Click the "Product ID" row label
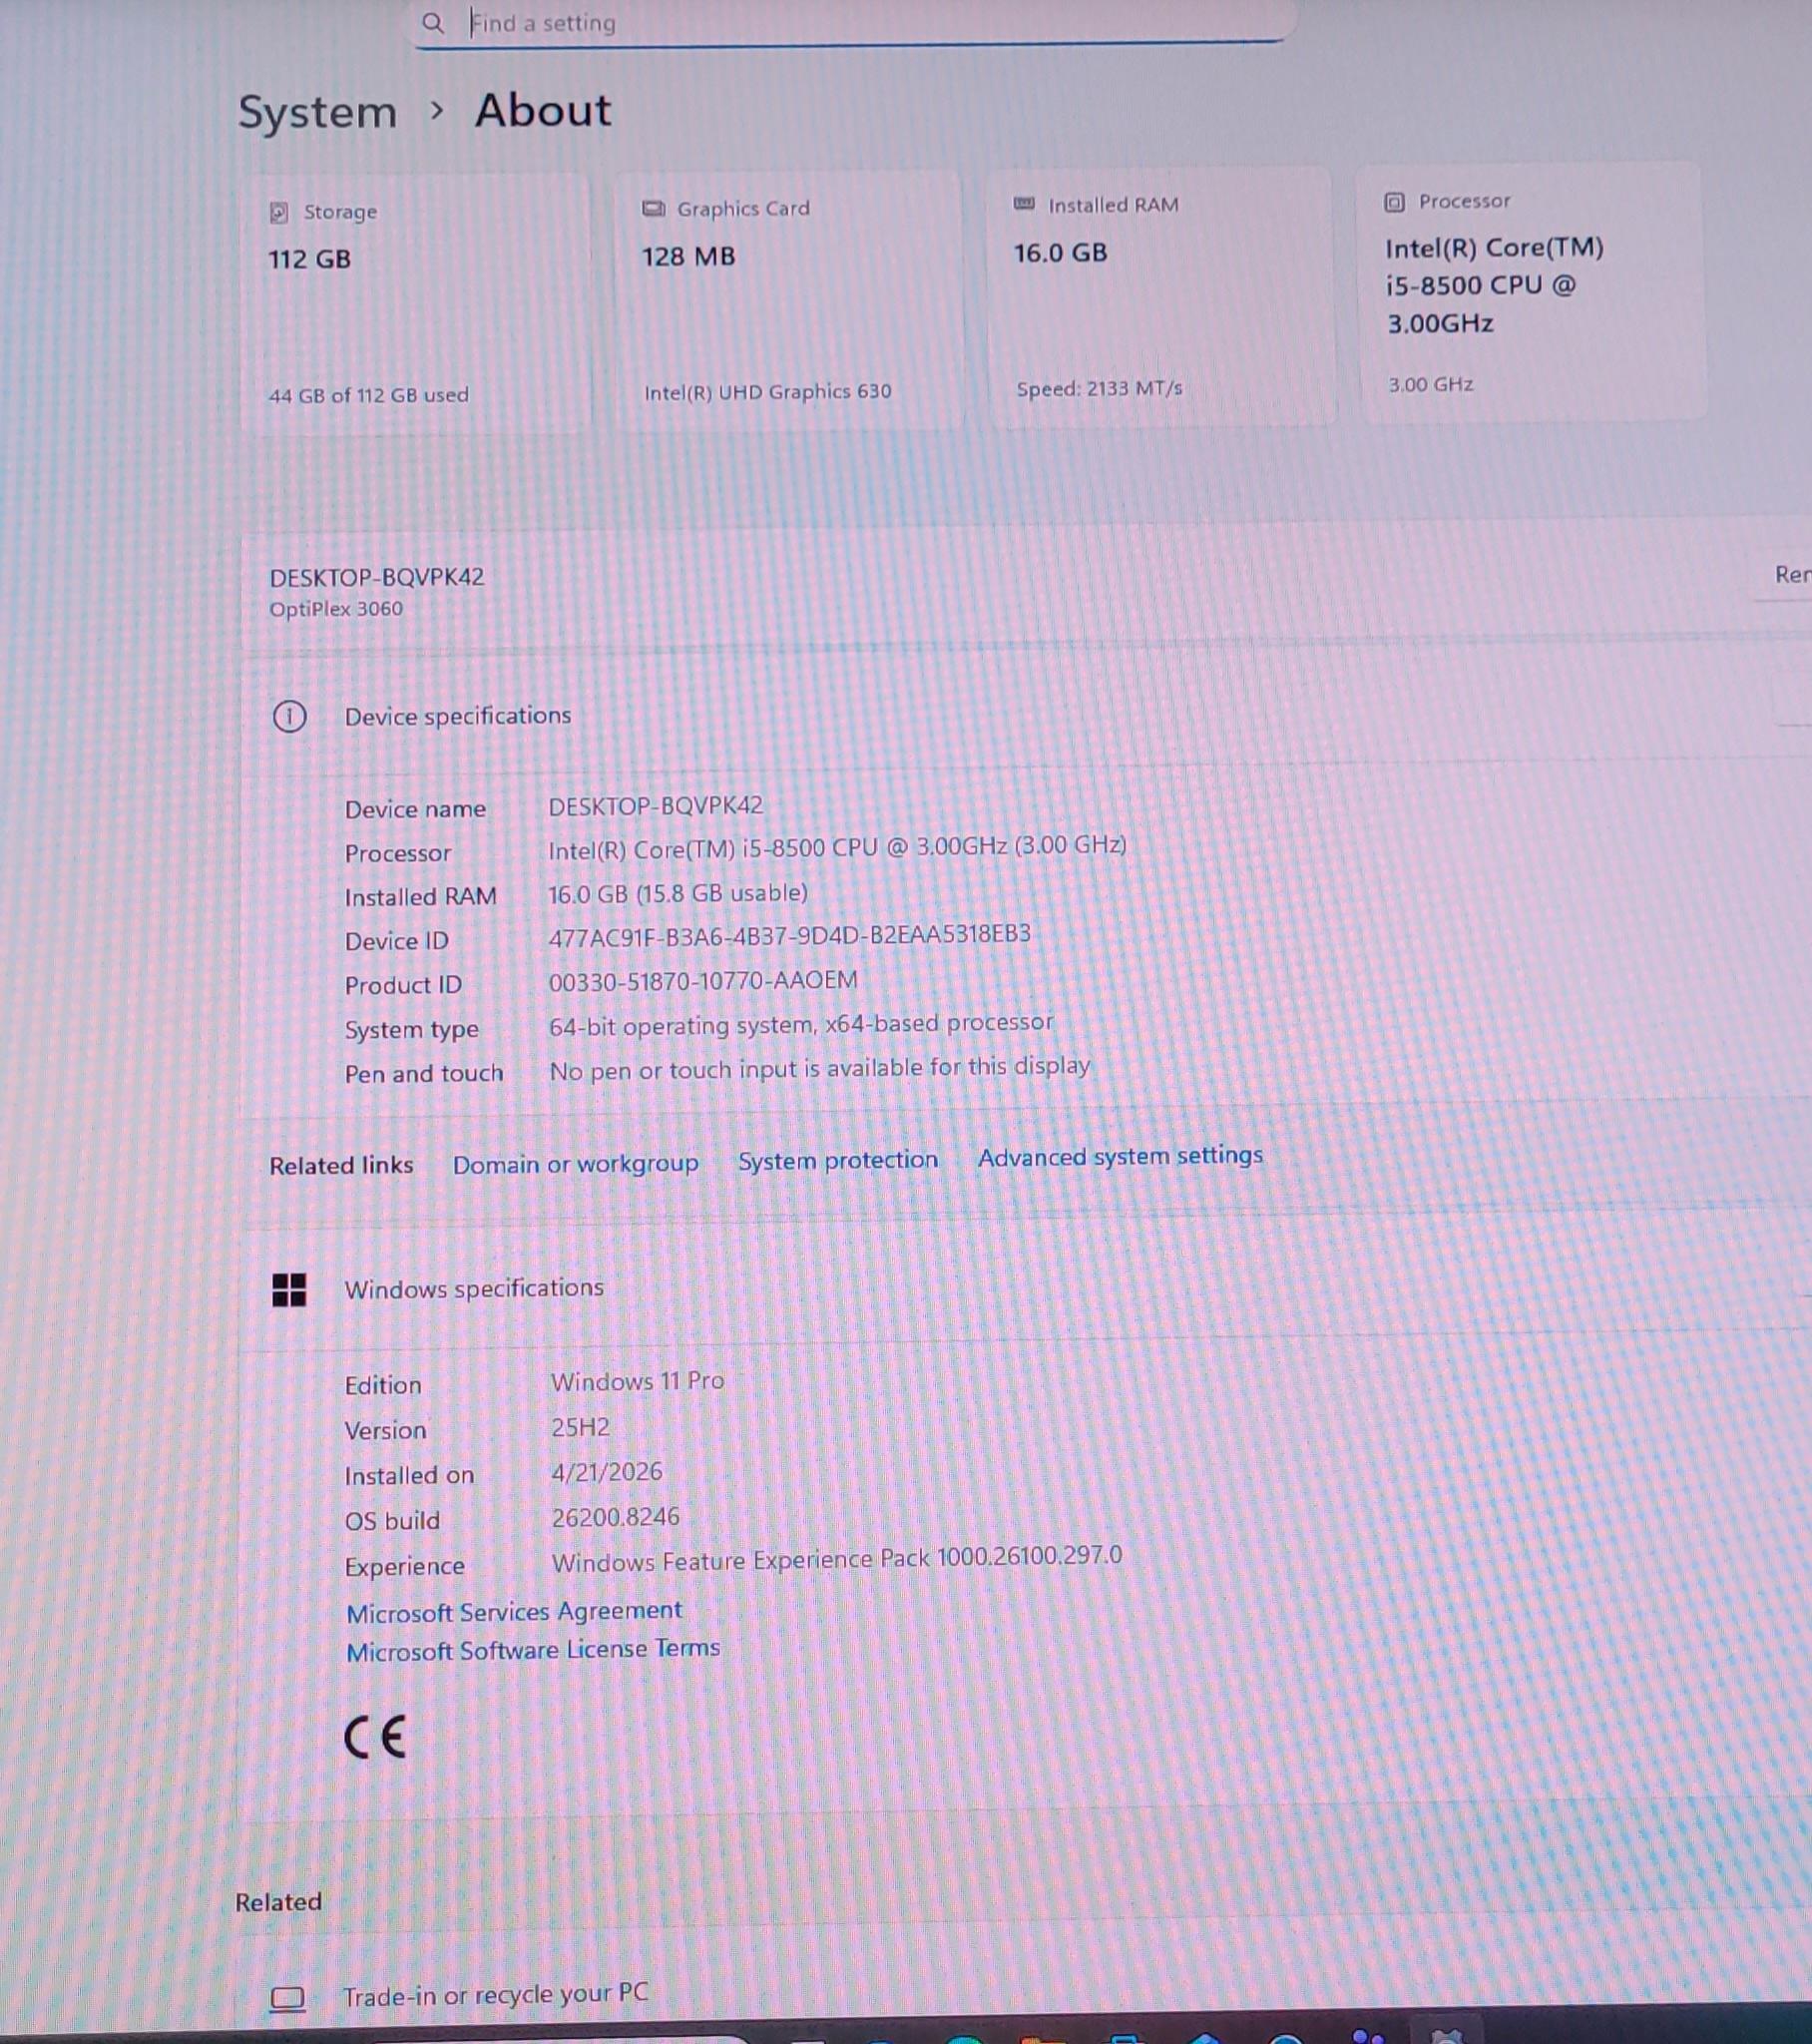 coord(403,985)
